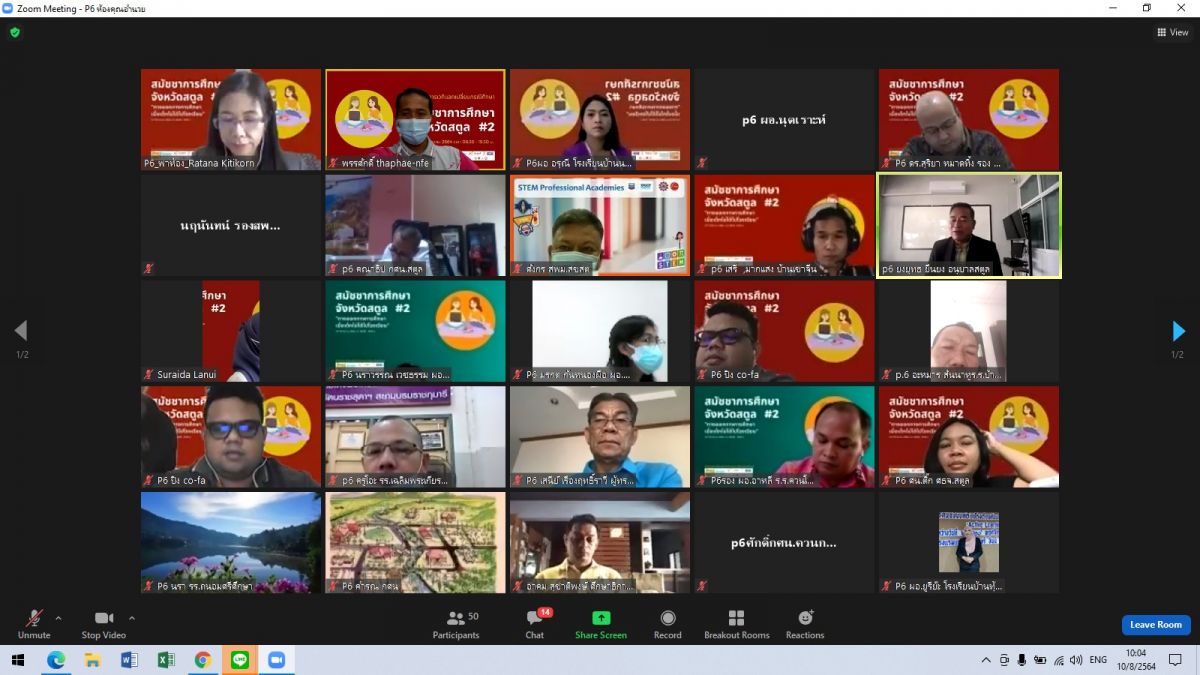Leave Room
Screen dimensions: 1200x675
pos(1156,625)
